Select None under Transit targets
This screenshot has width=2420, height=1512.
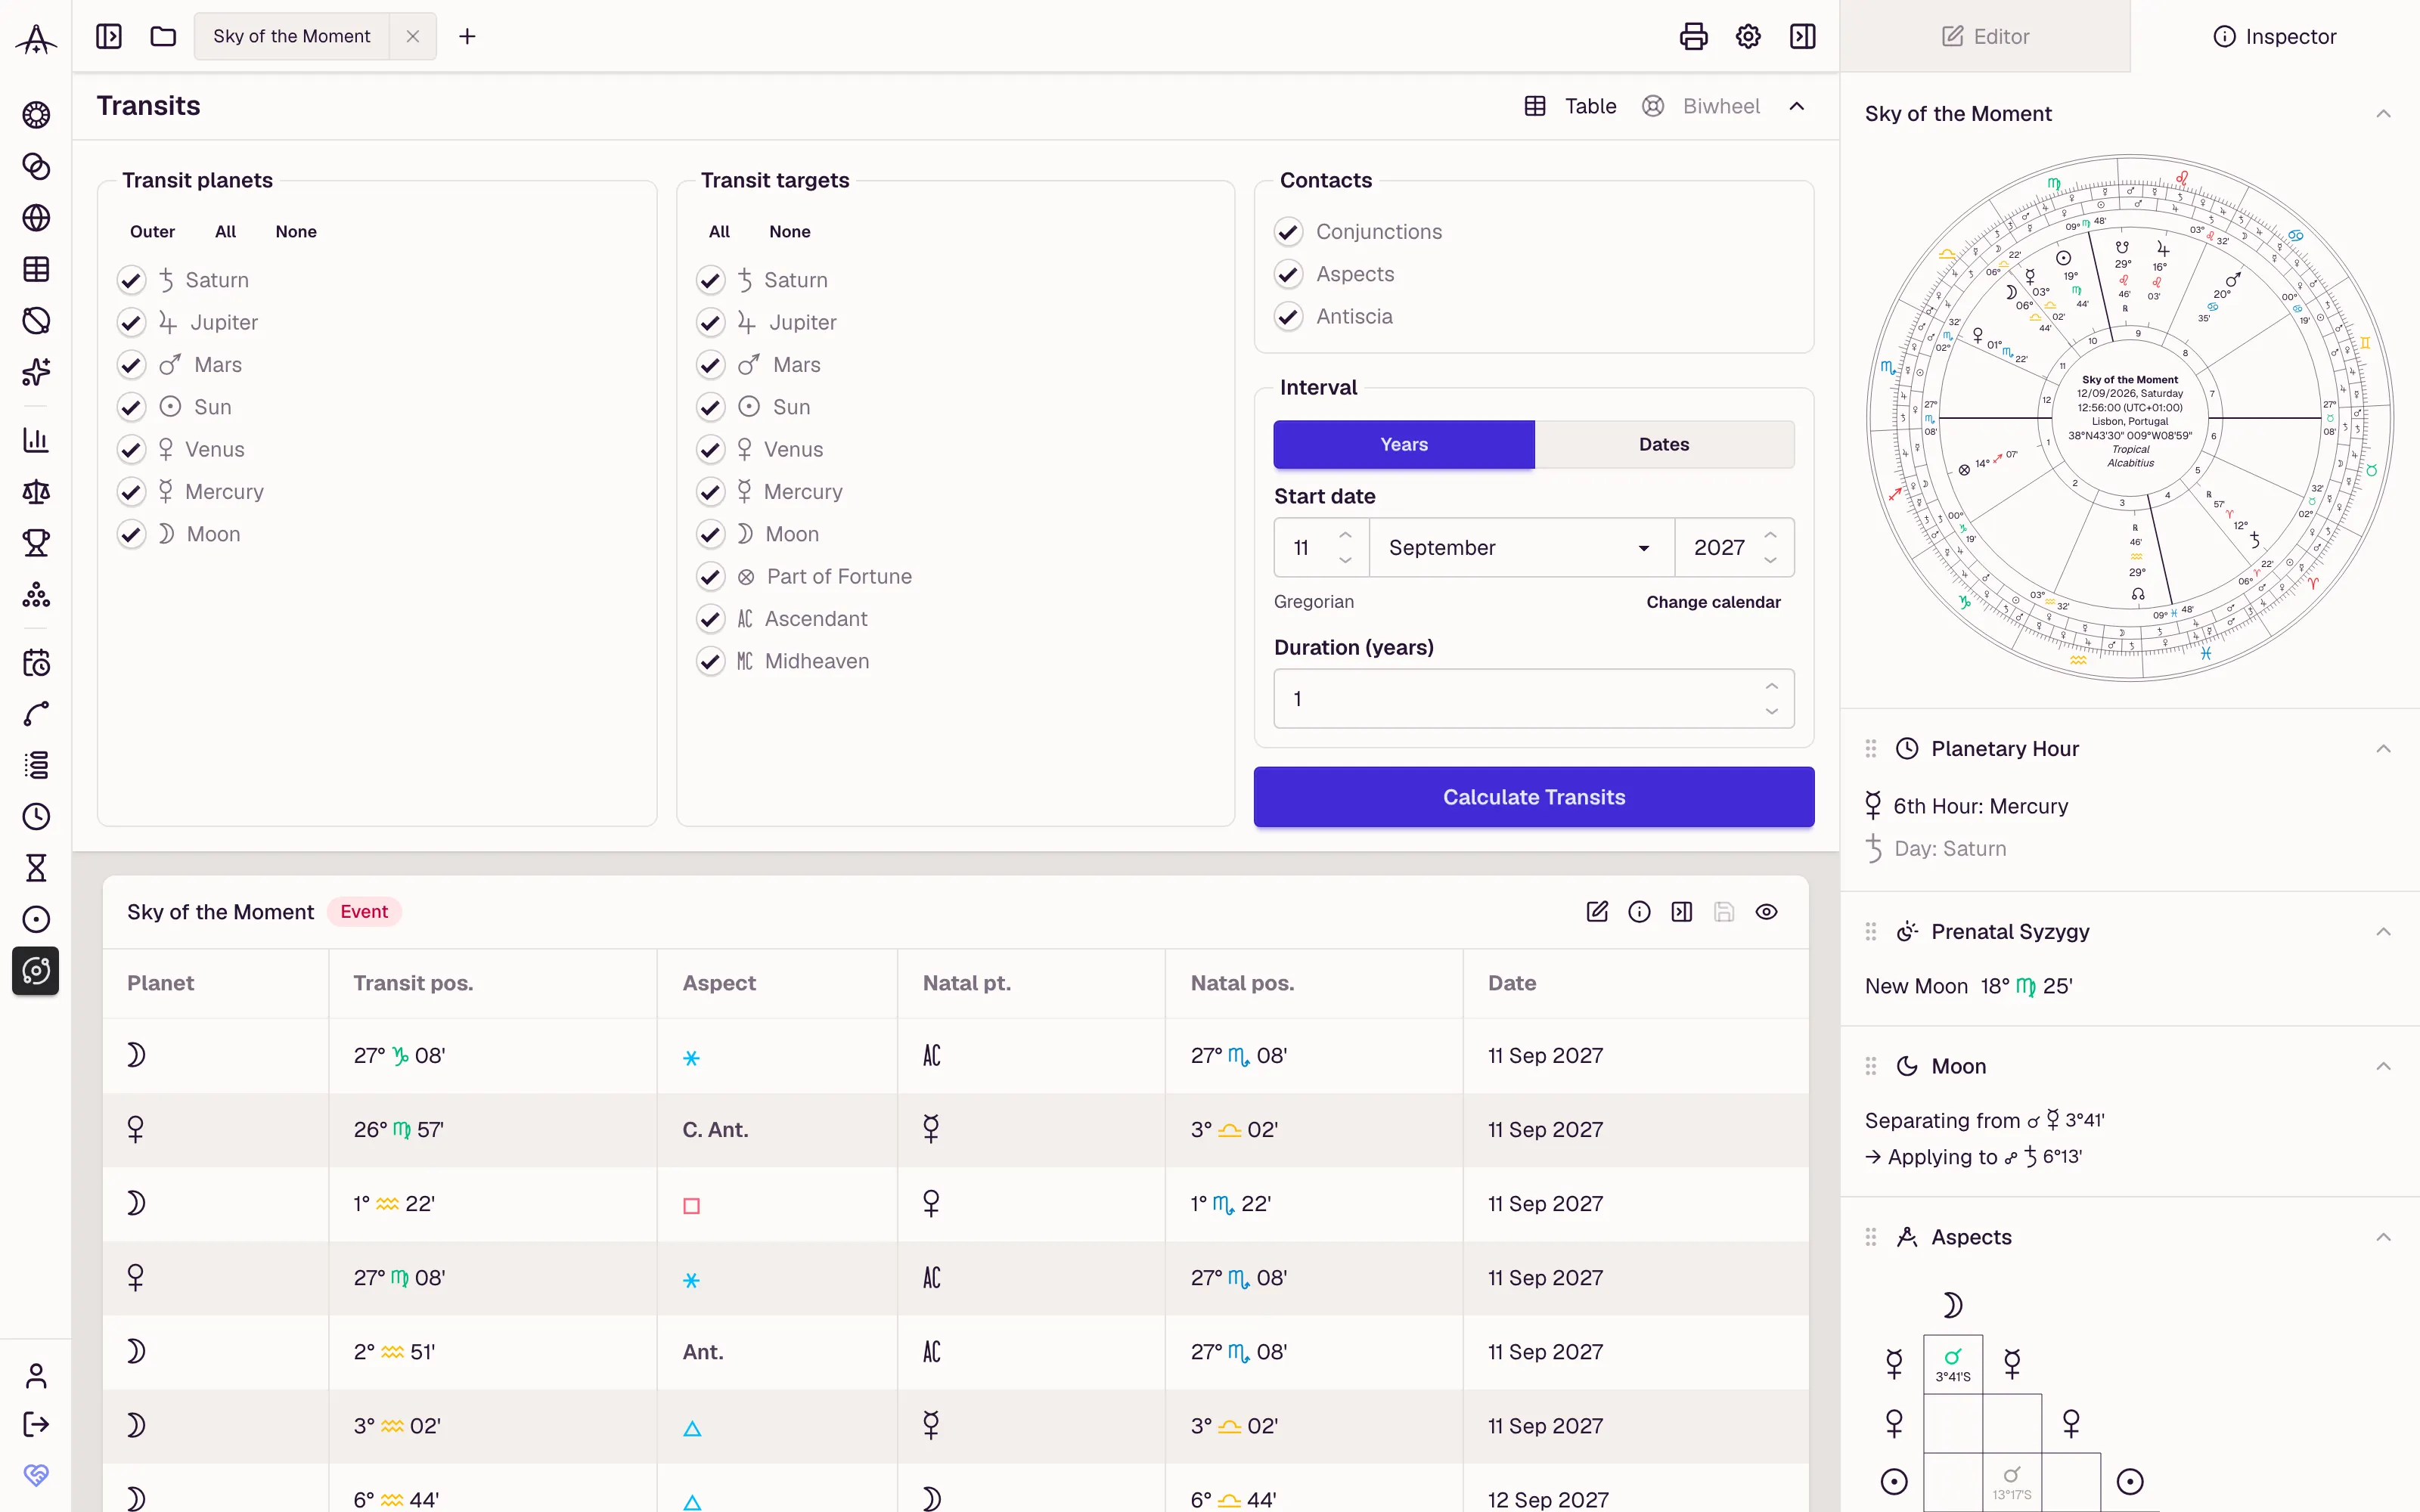pos(789,232)
